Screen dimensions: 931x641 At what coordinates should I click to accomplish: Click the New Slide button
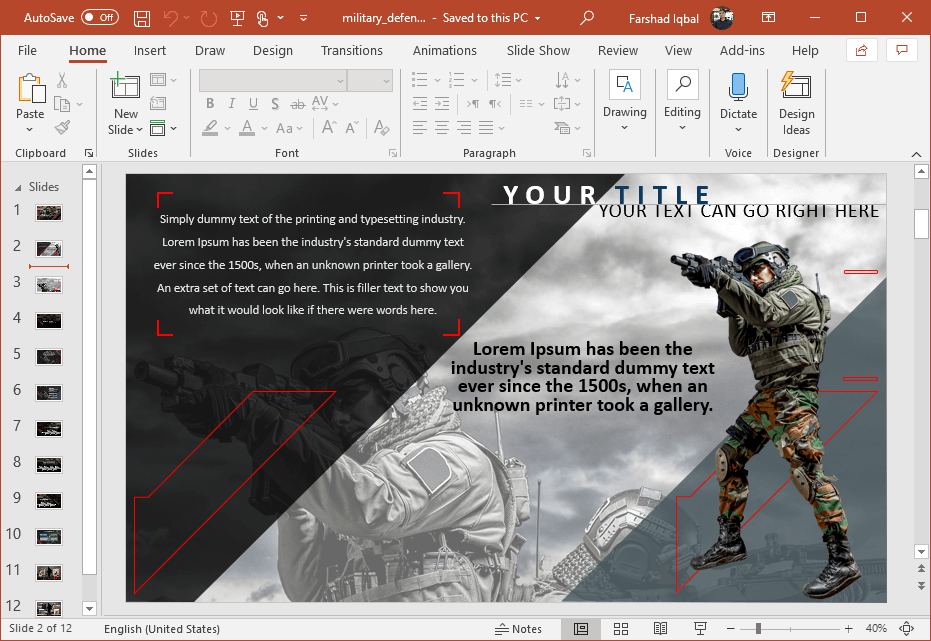(x=125, y=88)
